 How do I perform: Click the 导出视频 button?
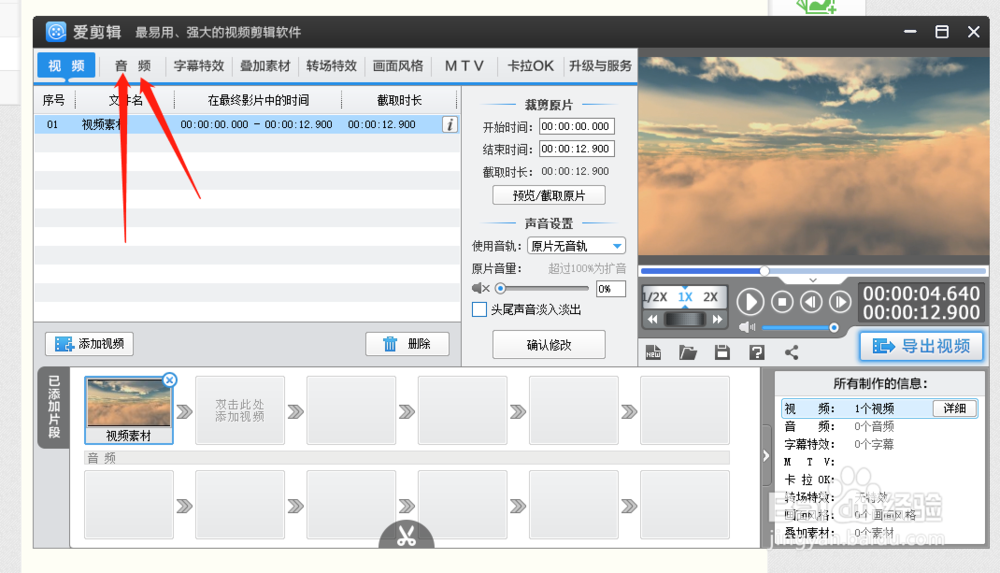tap(921, 346)
